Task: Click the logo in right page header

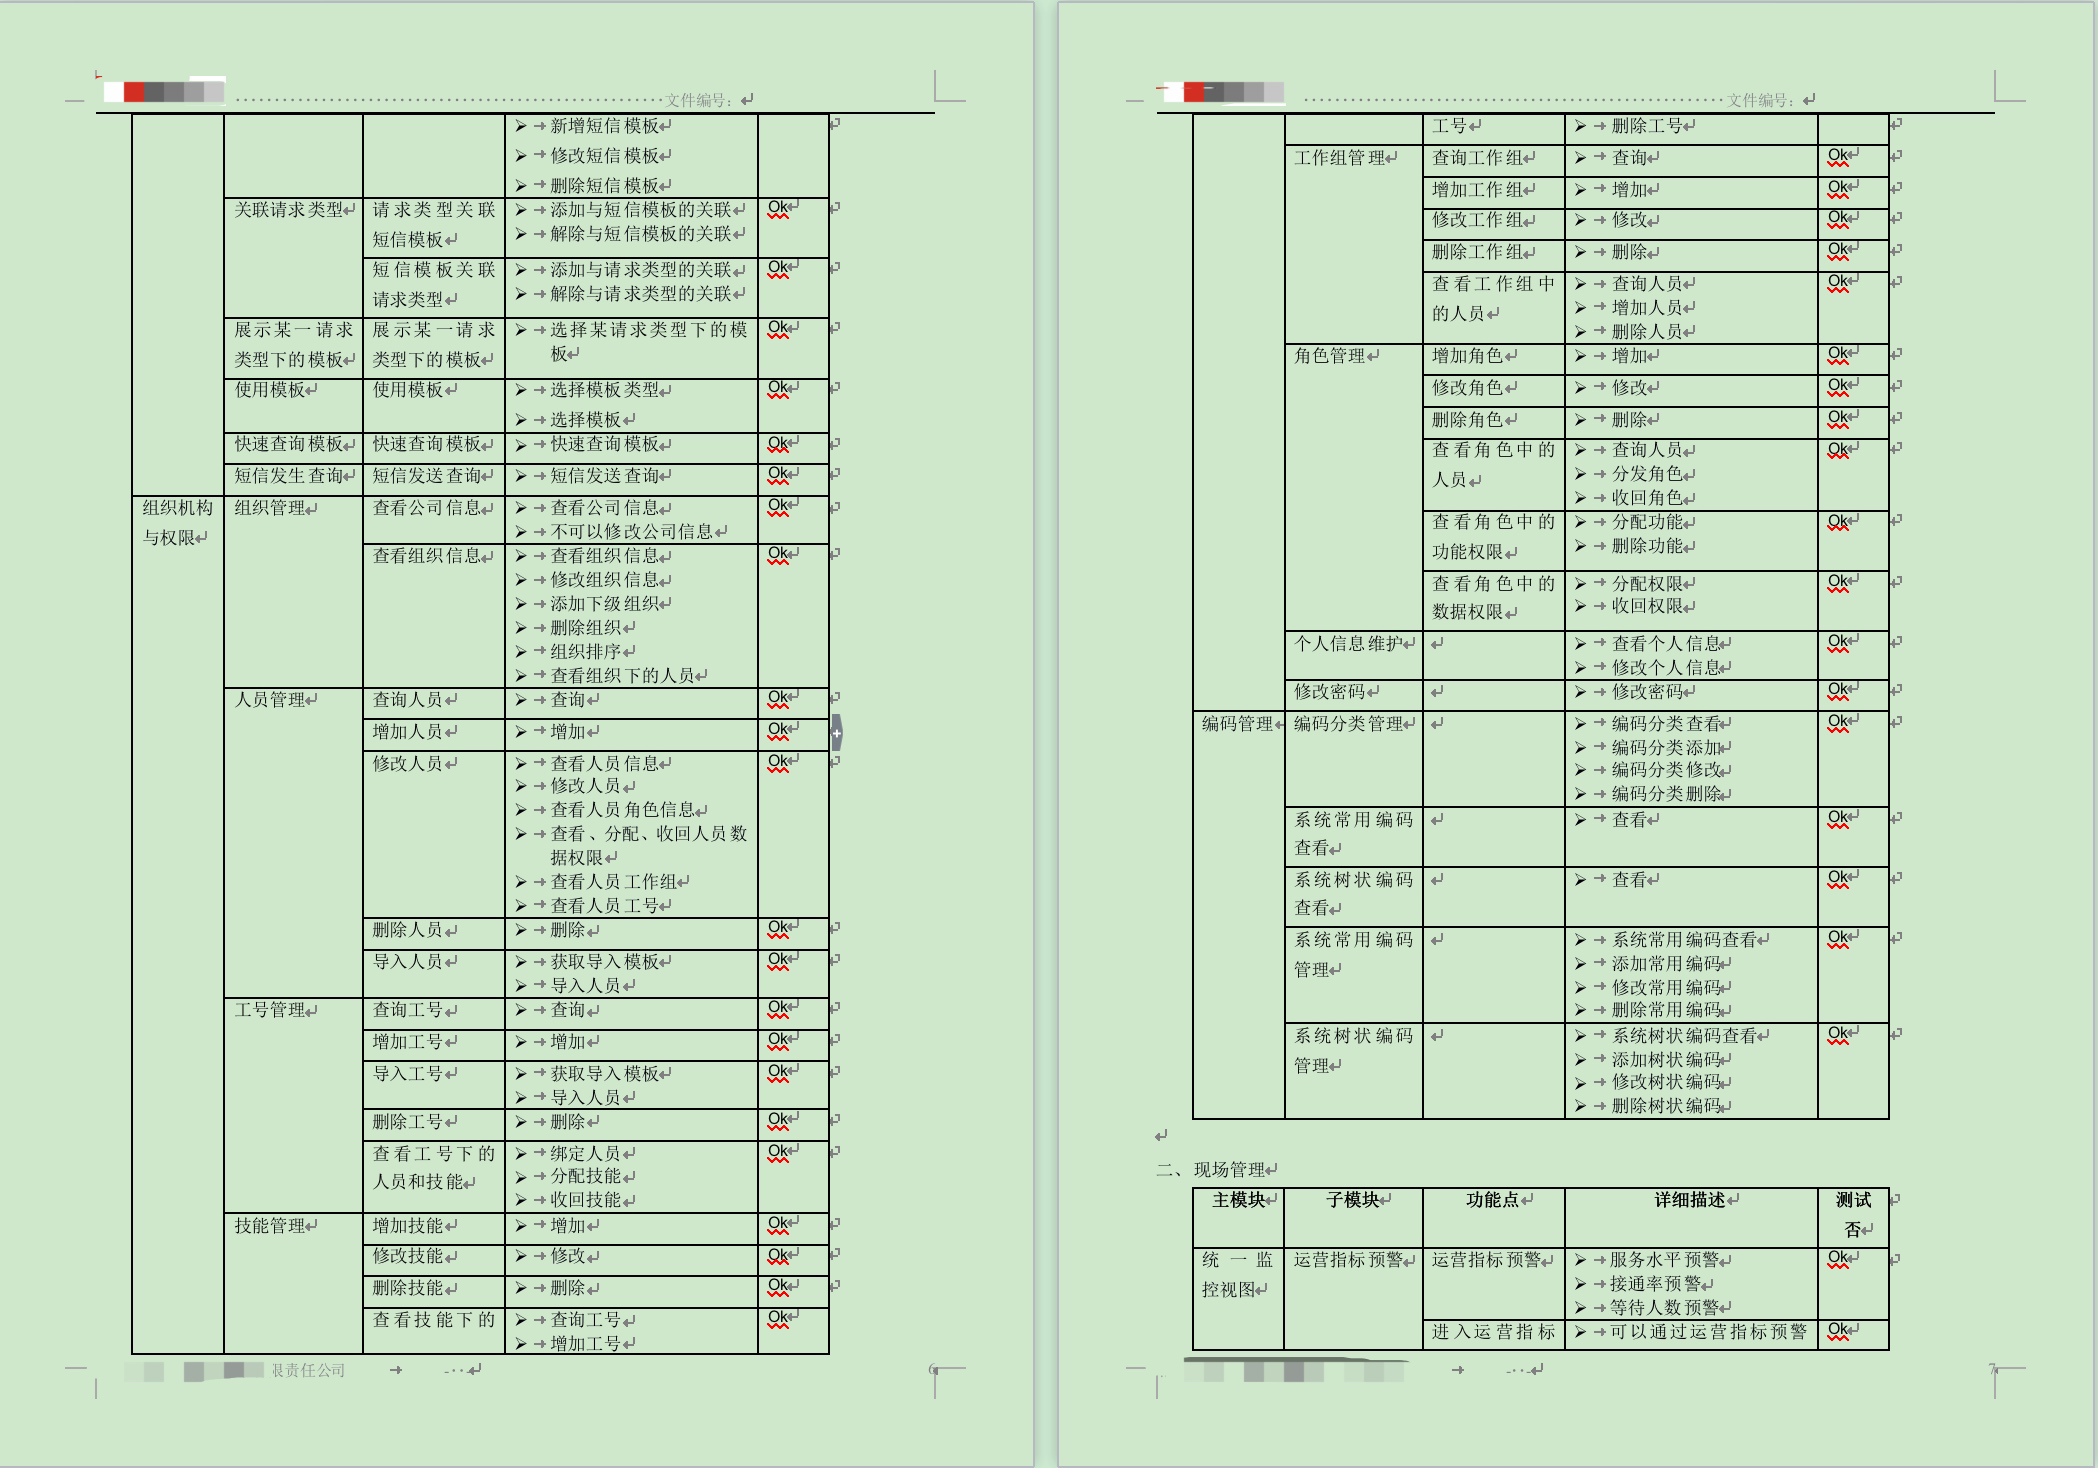Action: click(1225, 92)
